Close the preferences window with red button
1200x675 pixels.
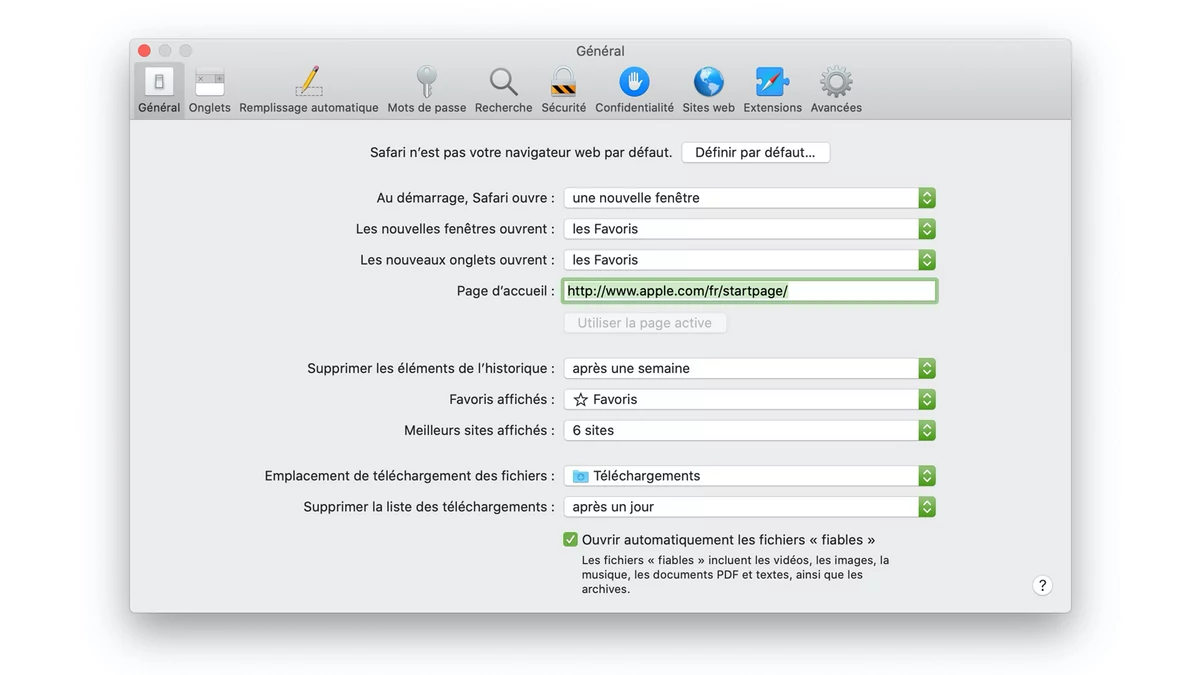[144, 51]
